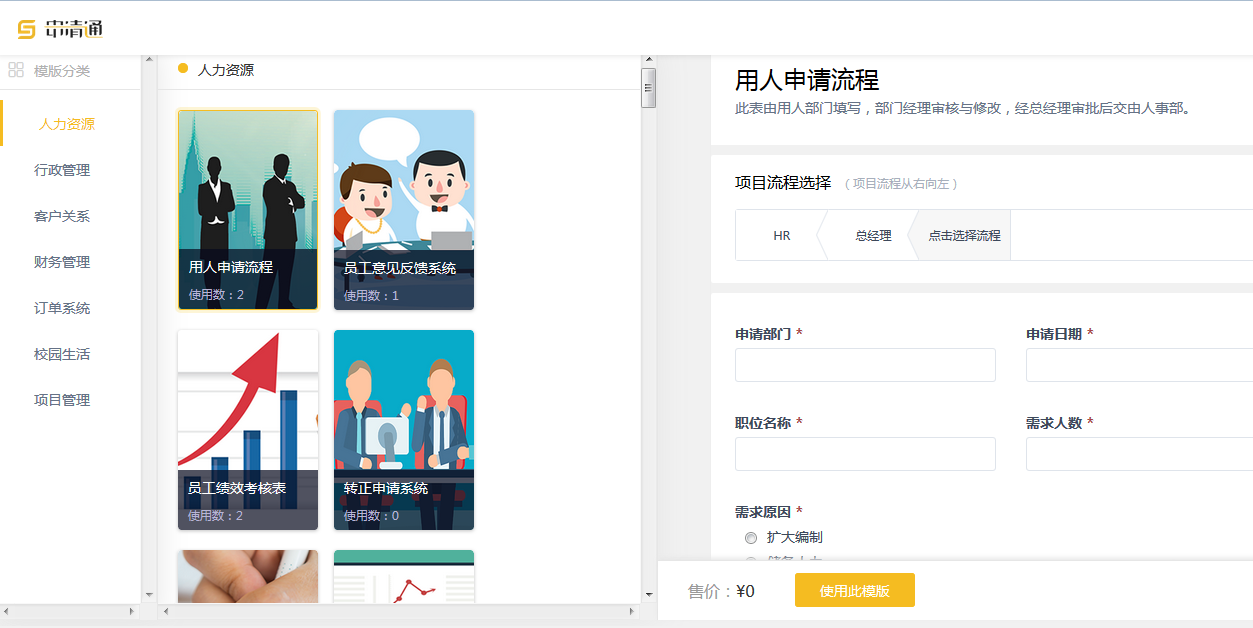This screenshot has height=628, width=1253.
Task: Click the 项目流程选择 section label
Action: 783,183
